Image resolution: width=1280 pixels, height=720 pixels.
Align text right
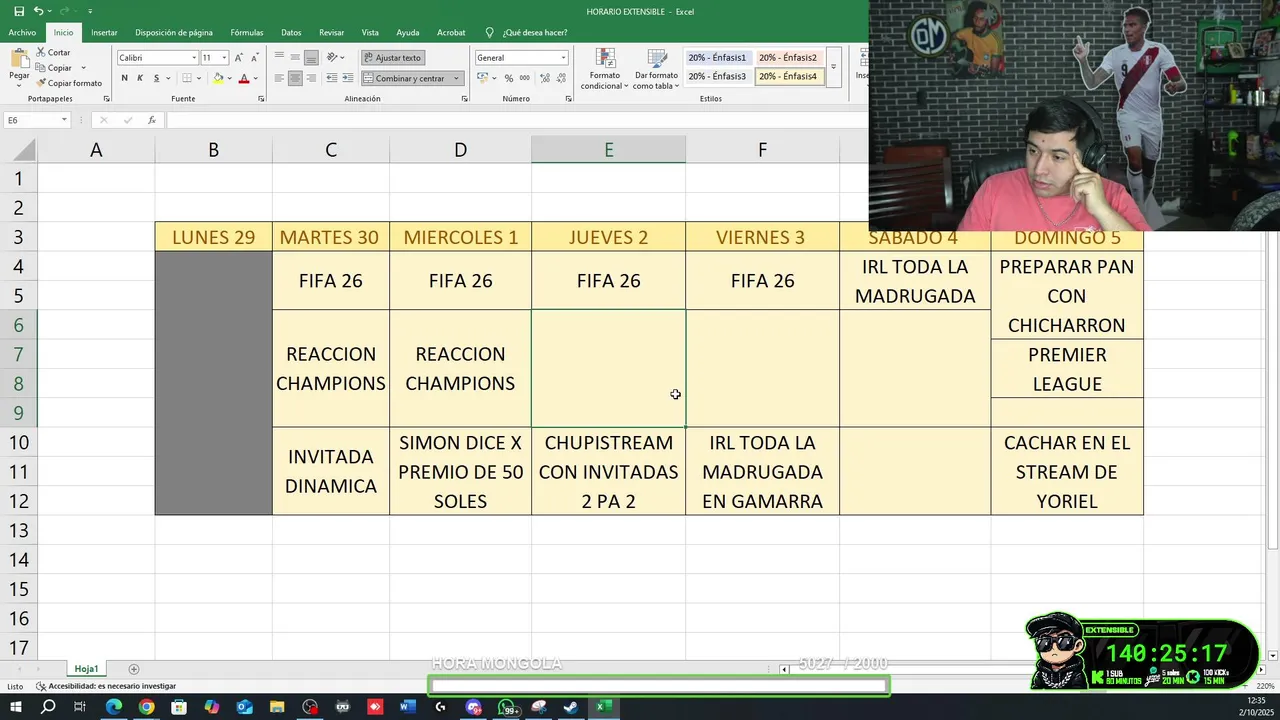(x=311, y=78)
